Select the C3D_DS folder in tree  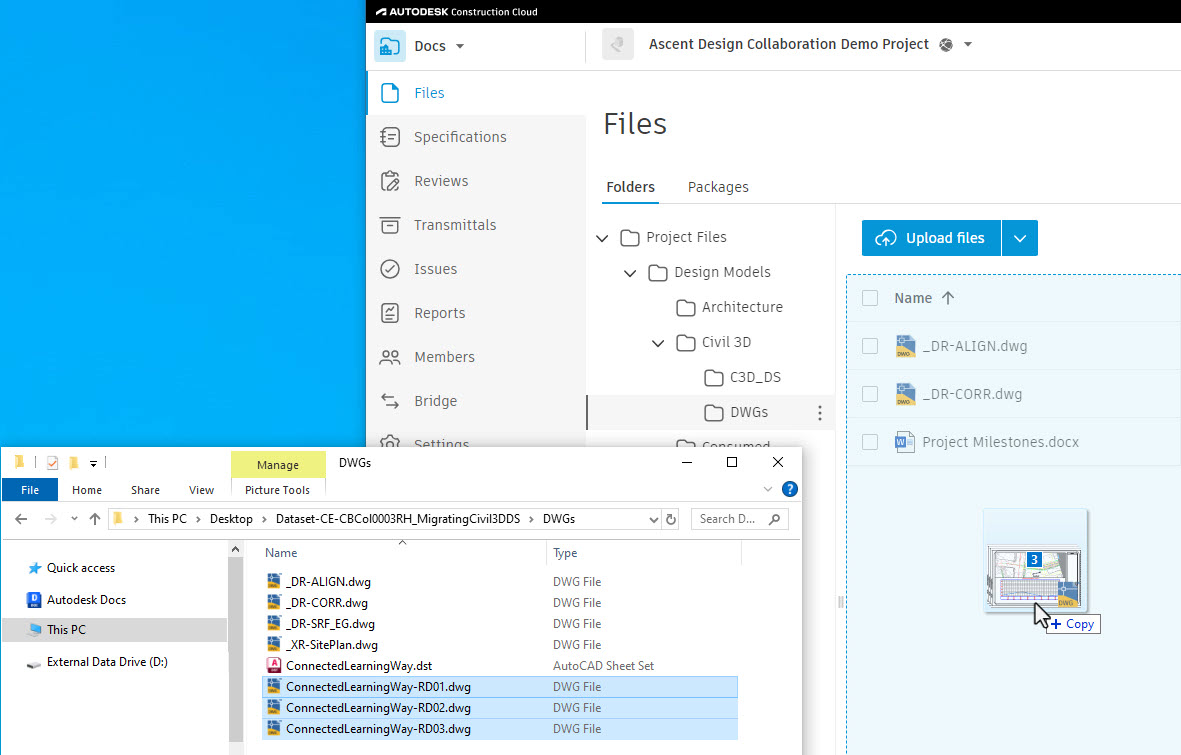[742, 378]
